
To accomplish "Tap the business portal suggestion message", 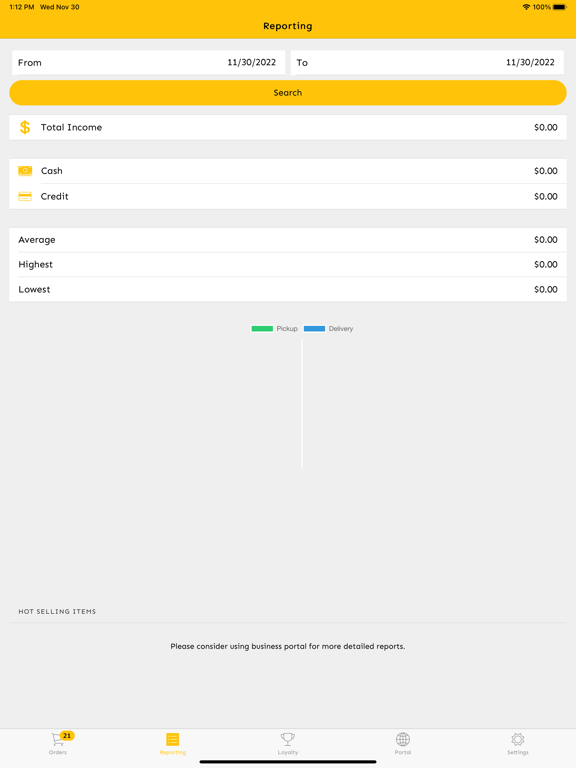I will [288, 647].
